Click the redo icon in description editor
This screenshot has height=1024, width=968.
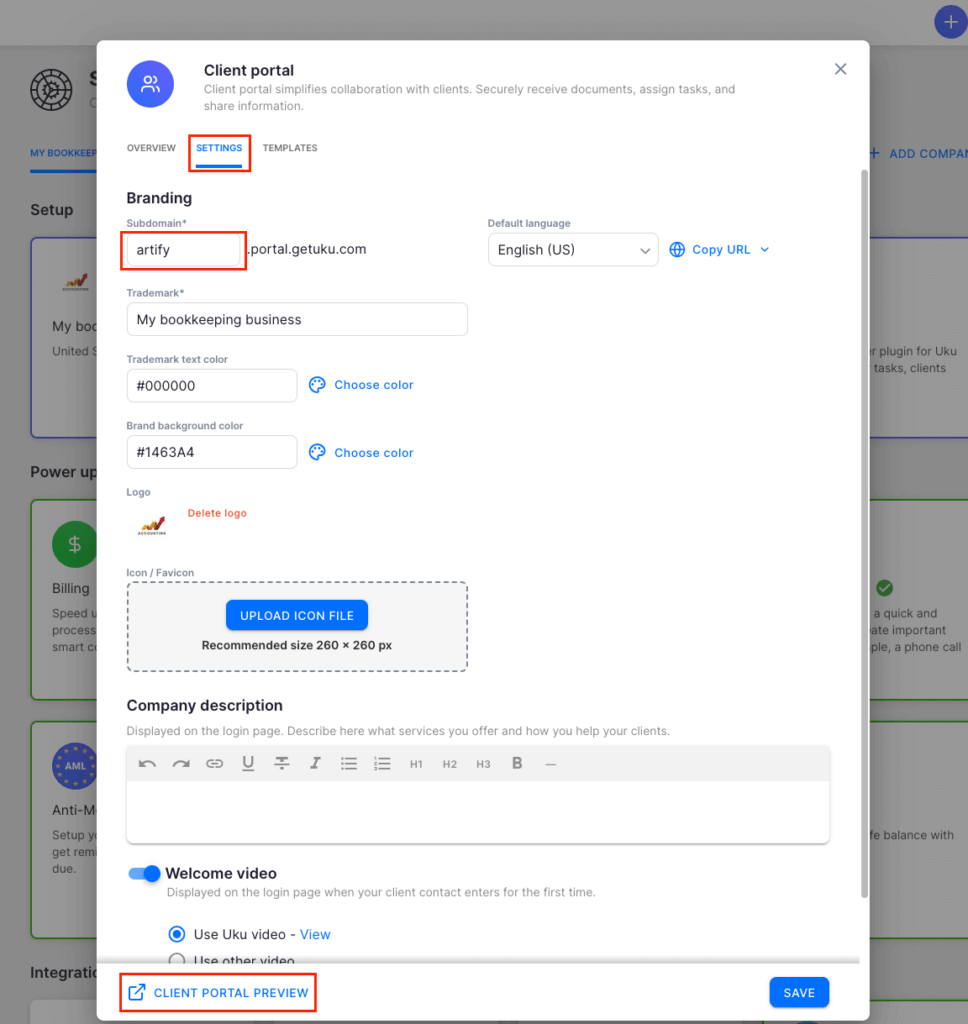181,763
